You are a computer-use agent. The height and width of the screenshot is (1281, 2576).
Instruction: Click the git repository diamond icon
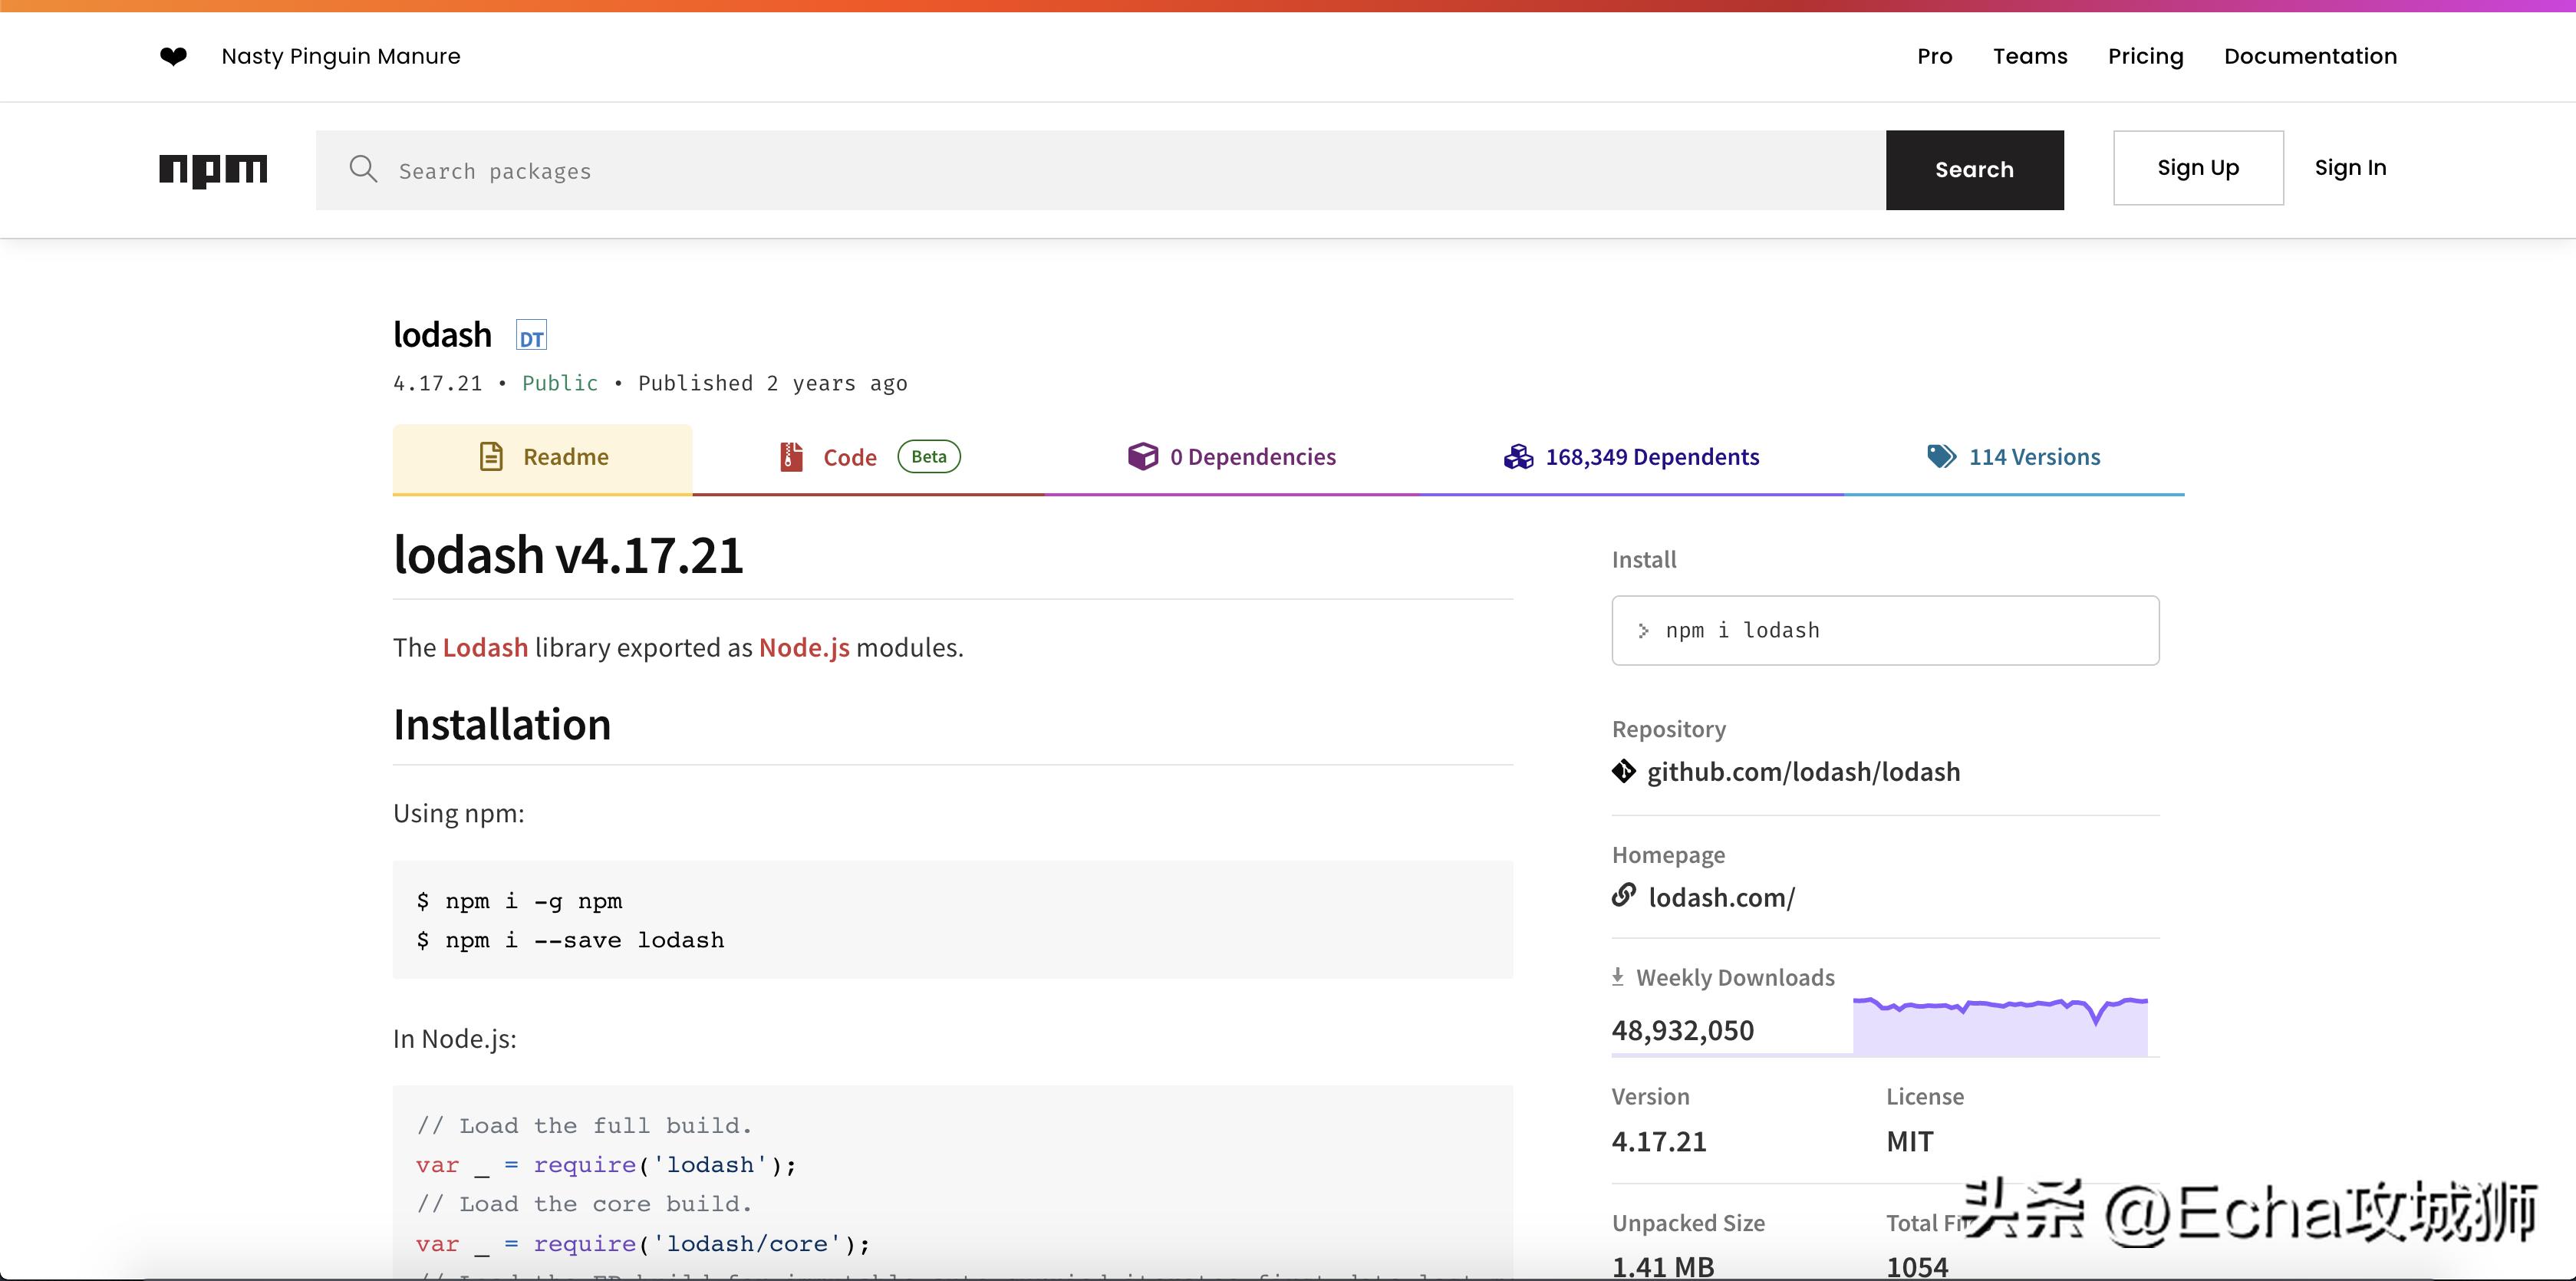click(1623, 772)
